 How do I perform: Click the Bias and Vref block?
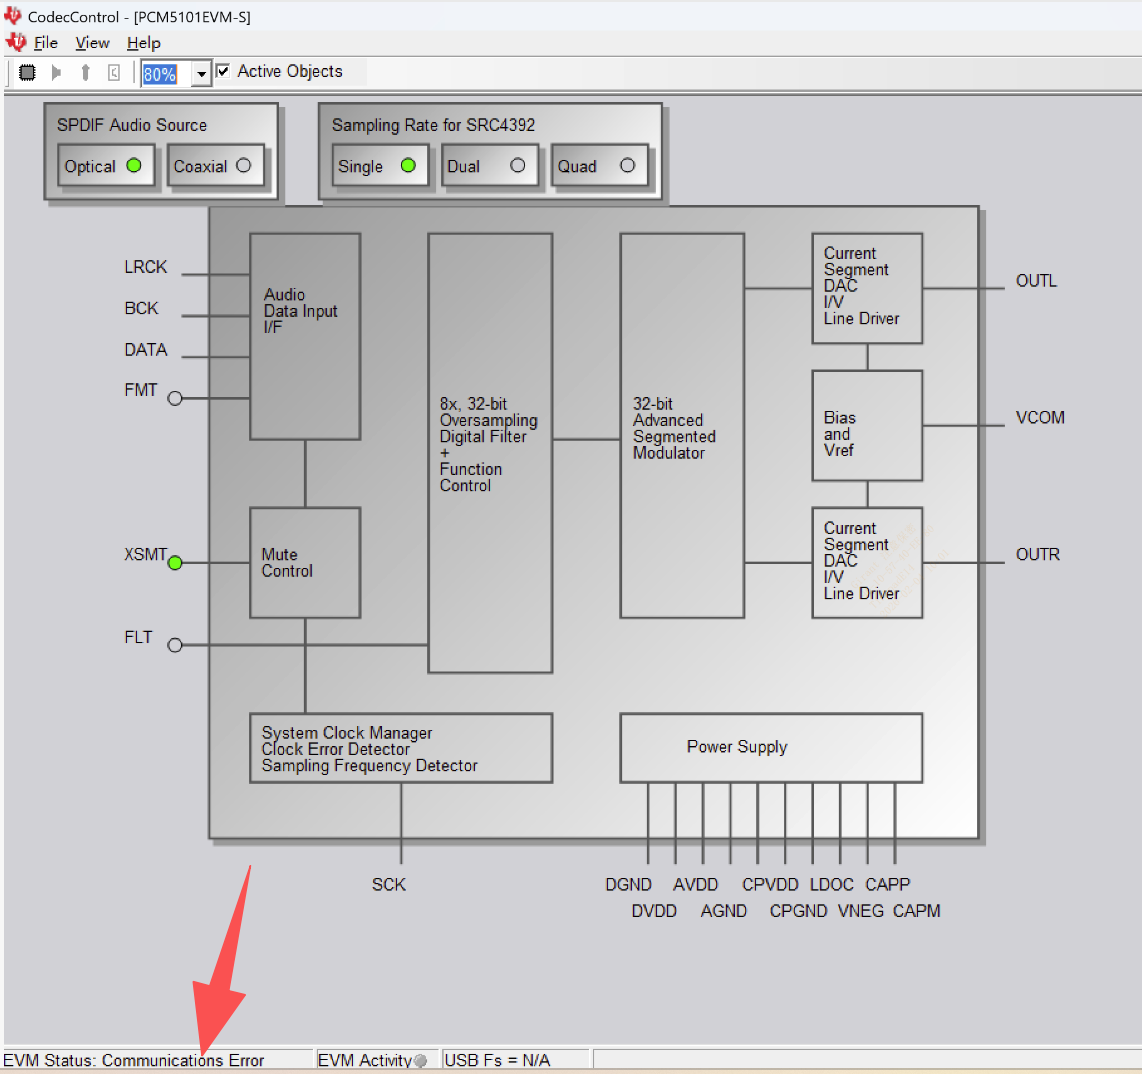tap(867, 426)
